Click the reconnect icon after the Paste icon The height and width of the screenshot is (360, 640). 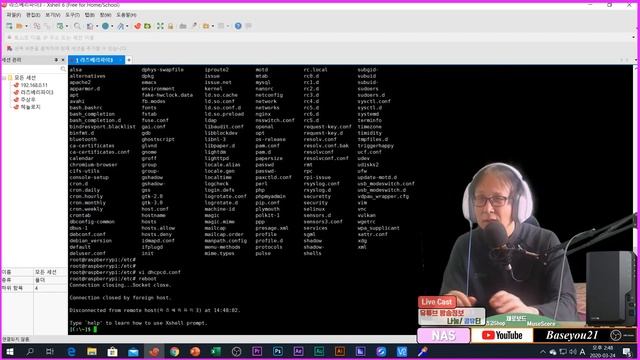[x=60, y=26]
